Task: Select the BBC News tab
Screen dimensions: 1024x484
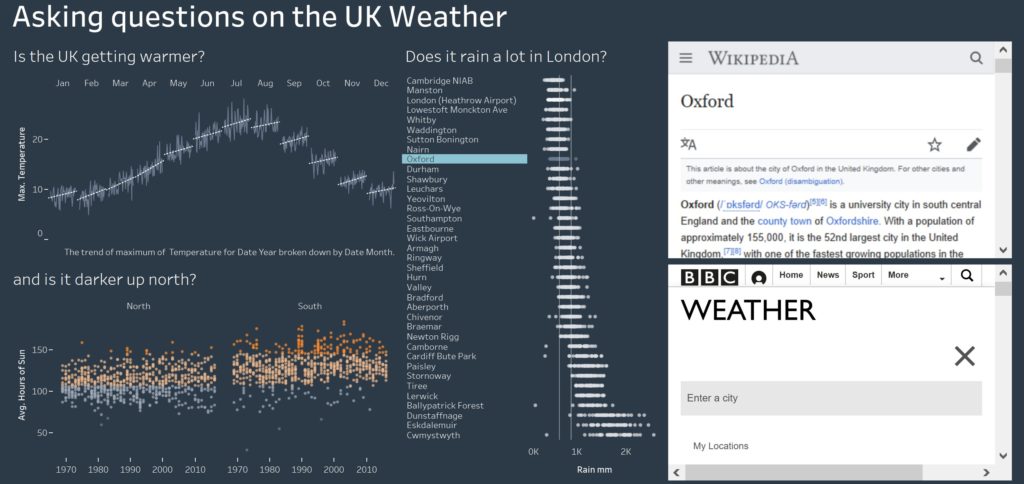Action: click(827, 275)
